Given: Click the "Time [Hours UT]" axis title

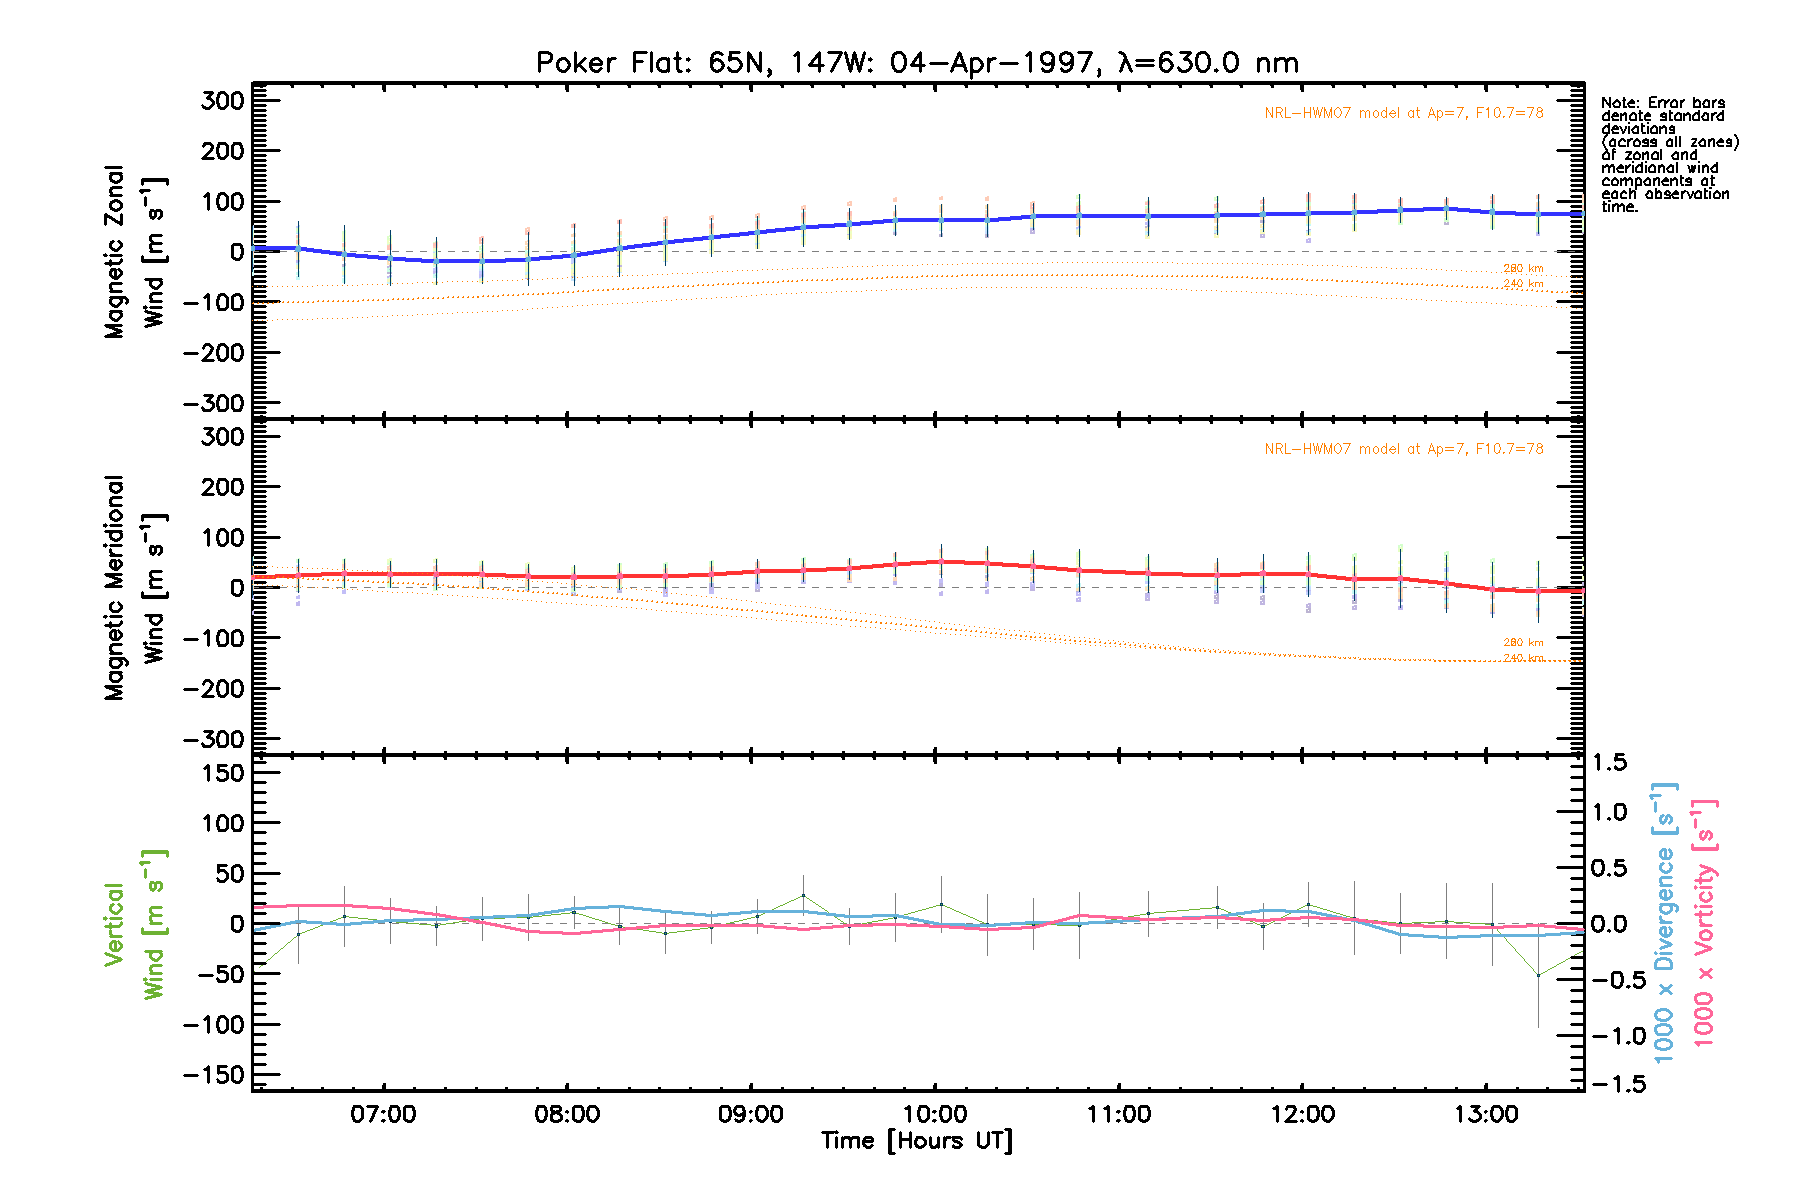Looking at the screenshot, I should [916, 1141].
